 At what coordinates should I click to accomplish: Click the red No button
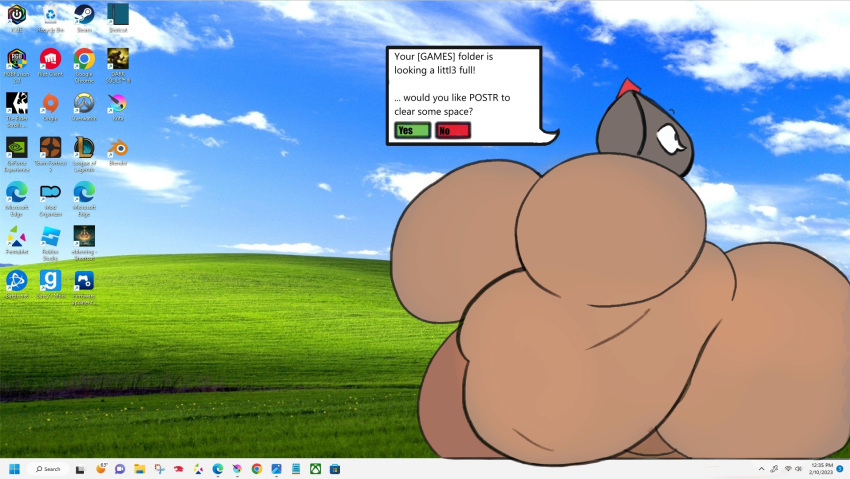point(452,131)
